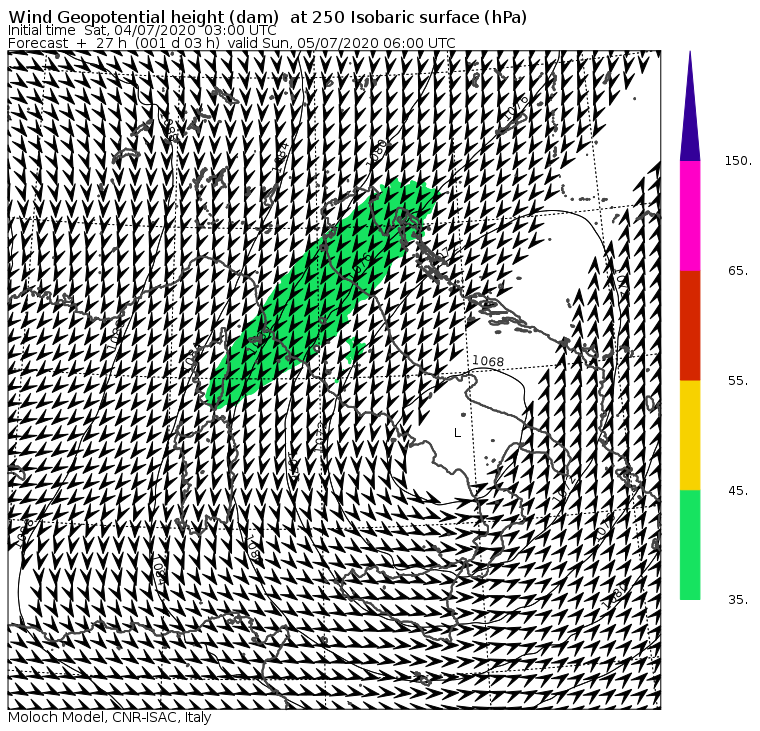
Task: Click the 1068 contour label on the map
Action: [x=488, y=361]
